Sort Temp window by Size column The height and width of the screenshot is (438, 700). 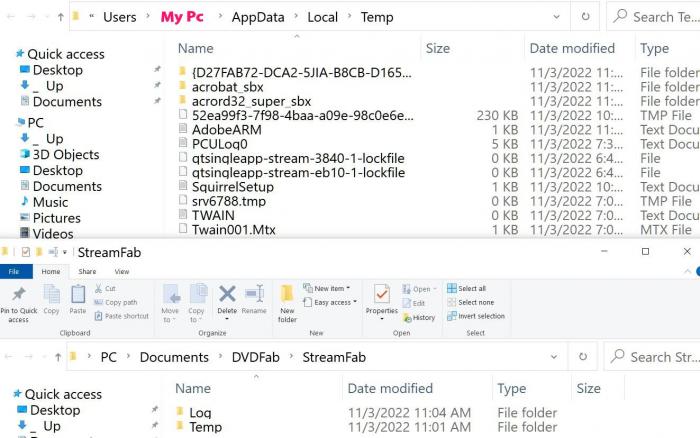438,48
